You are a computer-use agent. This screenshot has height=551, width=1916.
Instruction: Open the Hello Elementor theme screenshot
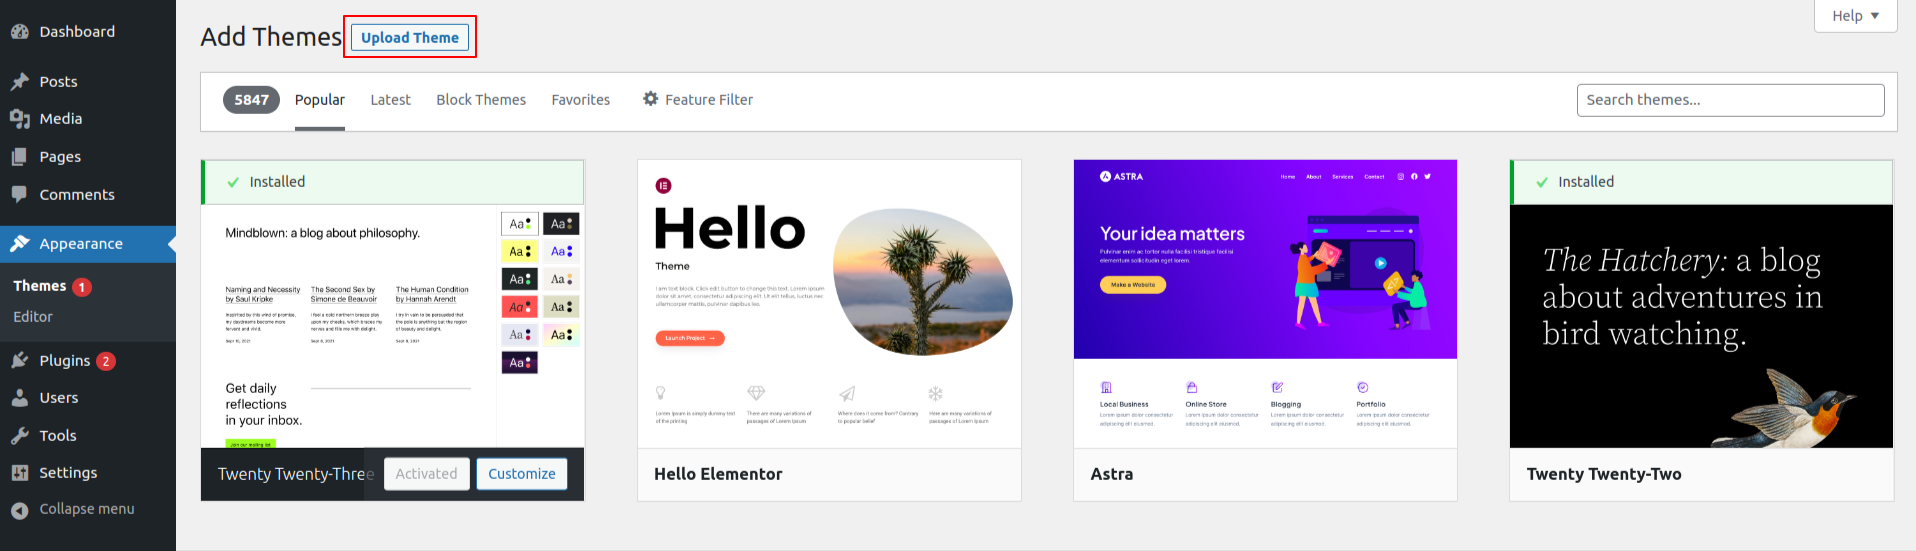(829, 304)
